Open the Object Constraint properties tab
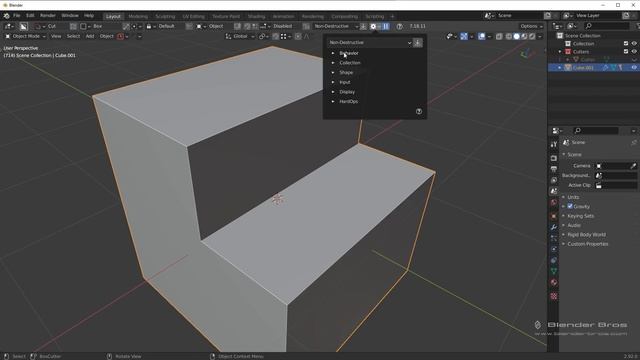 (x=554, y=260)
